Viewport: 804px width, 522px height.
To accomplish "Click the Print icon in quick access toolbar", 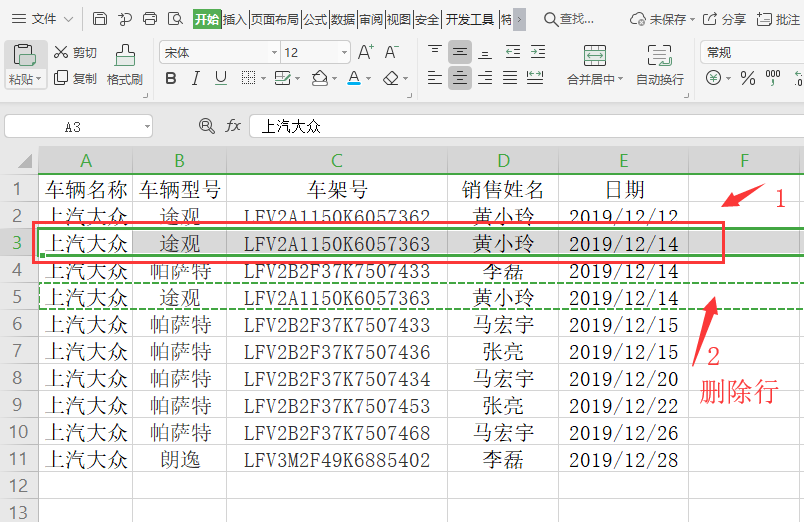I will click(x=150, y=19).
